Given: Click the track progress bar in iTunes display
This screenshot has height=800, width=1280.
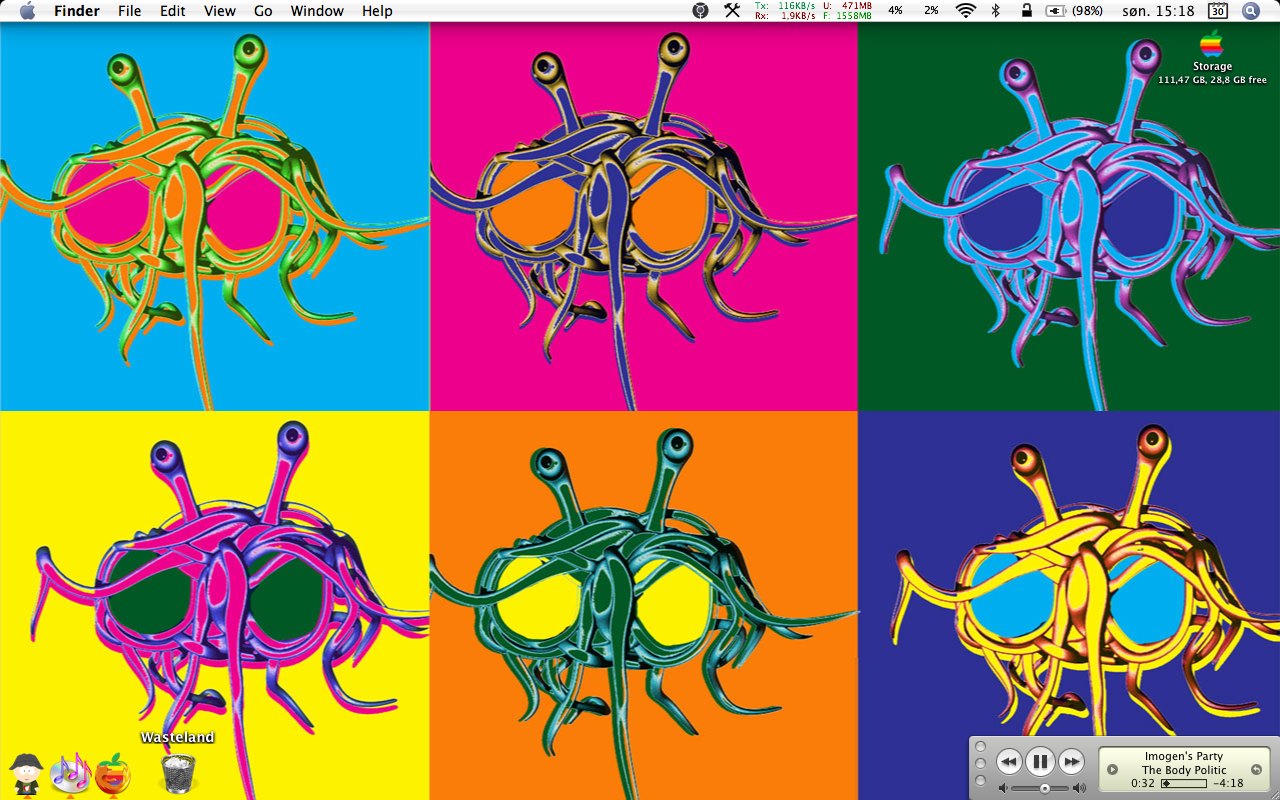Looking at the screenshot, I should coord(1184,783).
